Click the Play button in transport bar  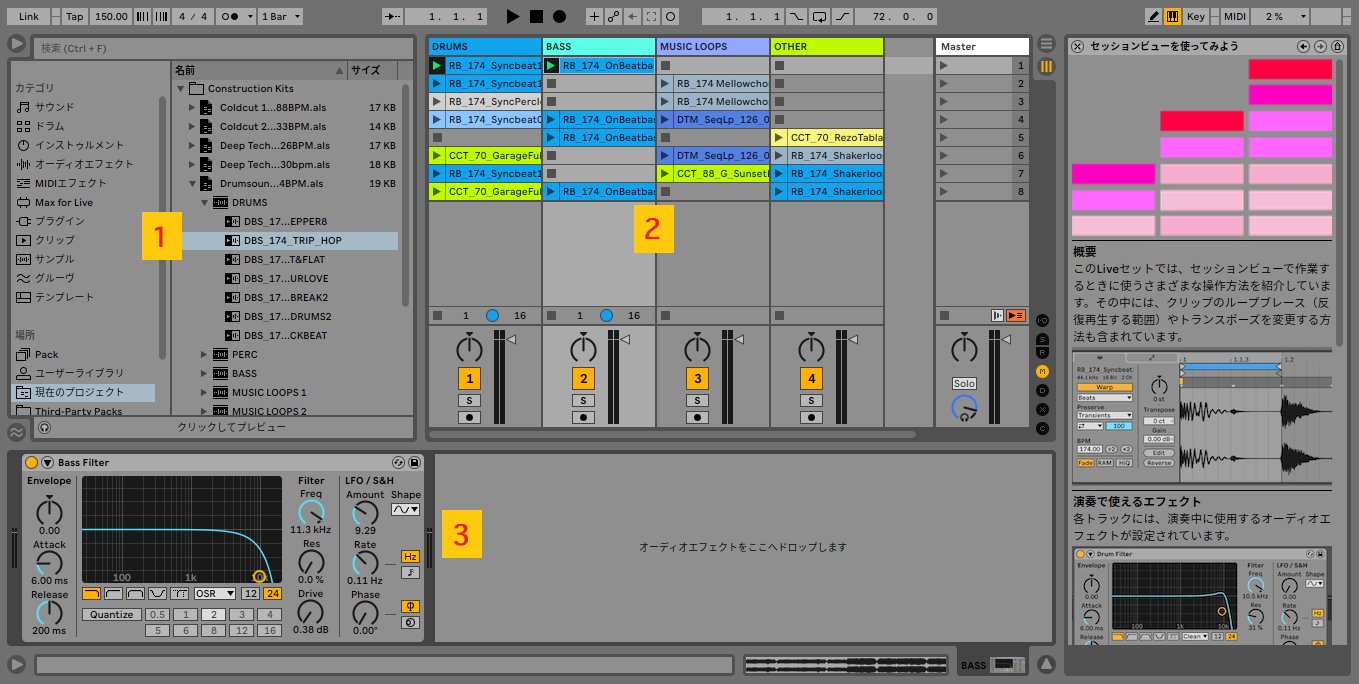coord(513,17)
